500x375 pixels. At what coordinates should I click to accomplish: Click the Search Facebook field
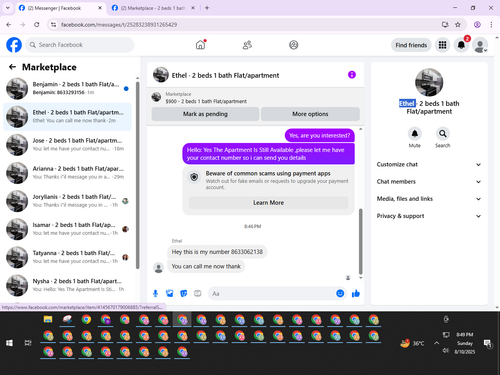pyautogui.click(x=80, y=45)
